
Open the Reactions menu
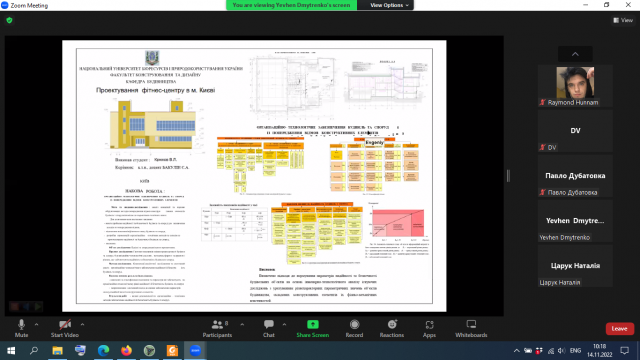392,328
